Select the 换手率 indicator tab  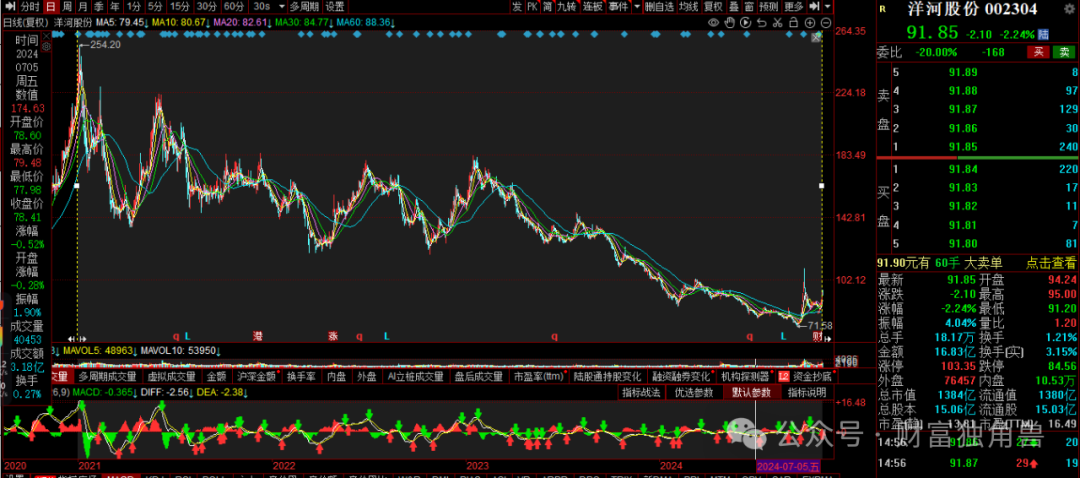302,377
